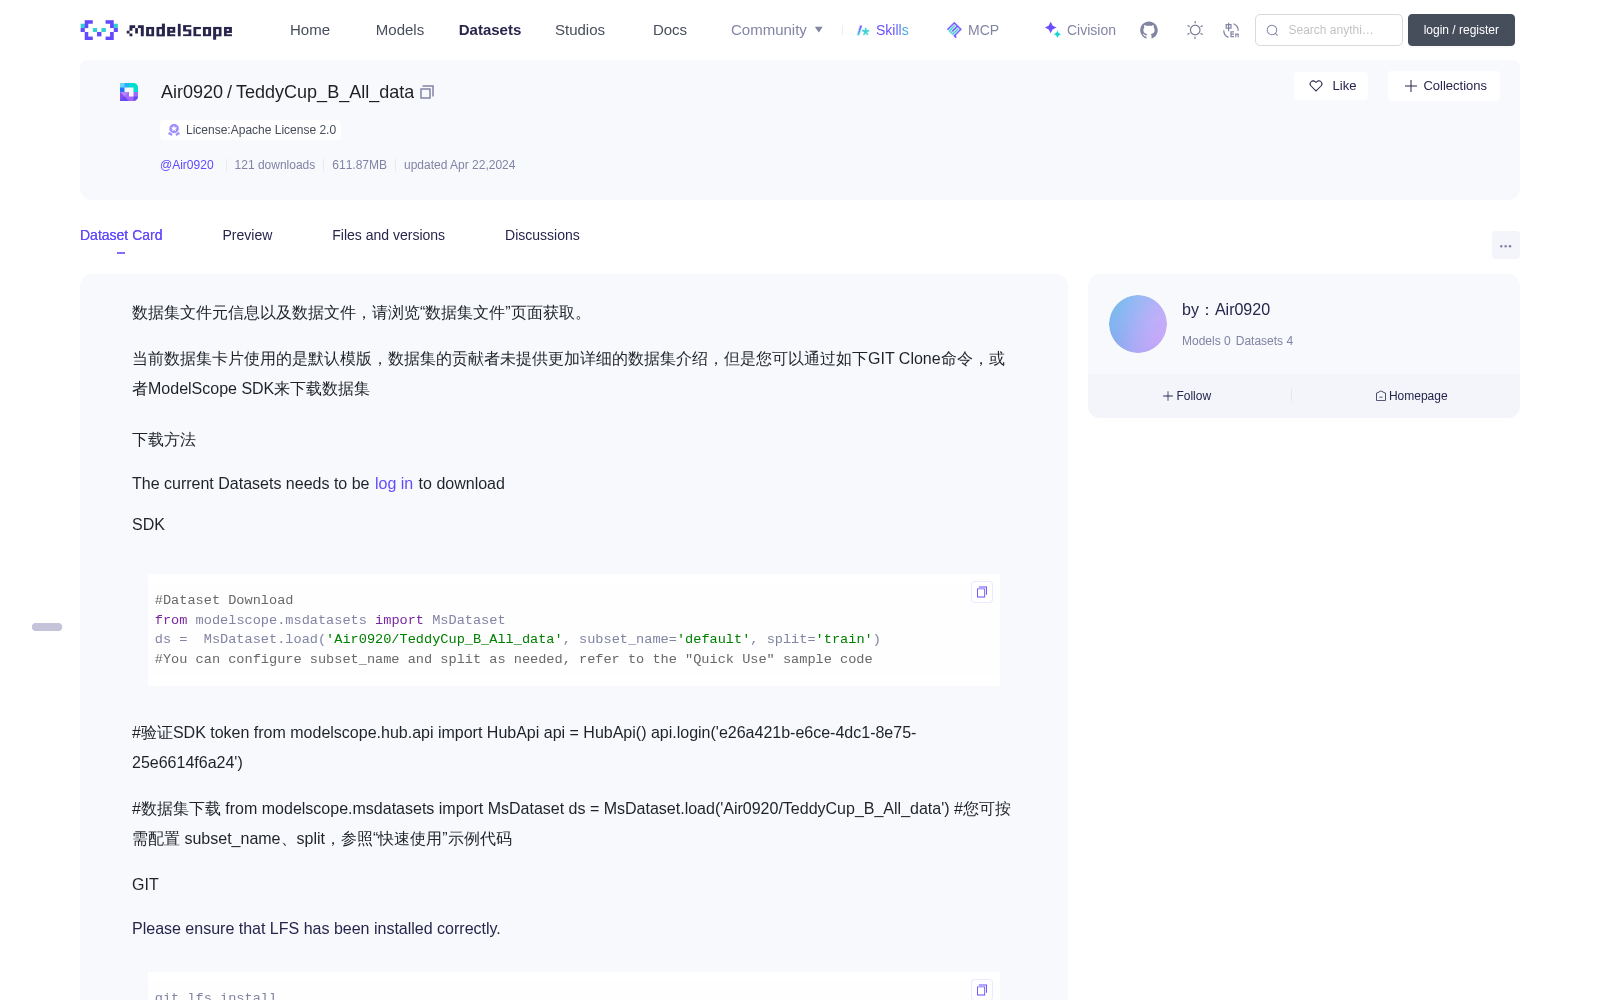Screen dimensions: 1600x1000
Task: Click the dataset avatar icon beside the title
Action: coord(129,92)
